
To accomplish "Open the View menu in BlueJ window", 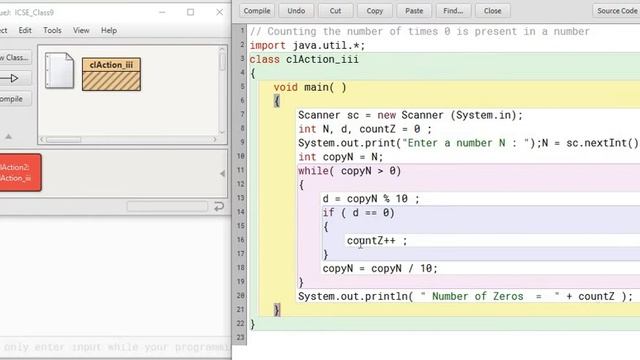I will [81, 30].
